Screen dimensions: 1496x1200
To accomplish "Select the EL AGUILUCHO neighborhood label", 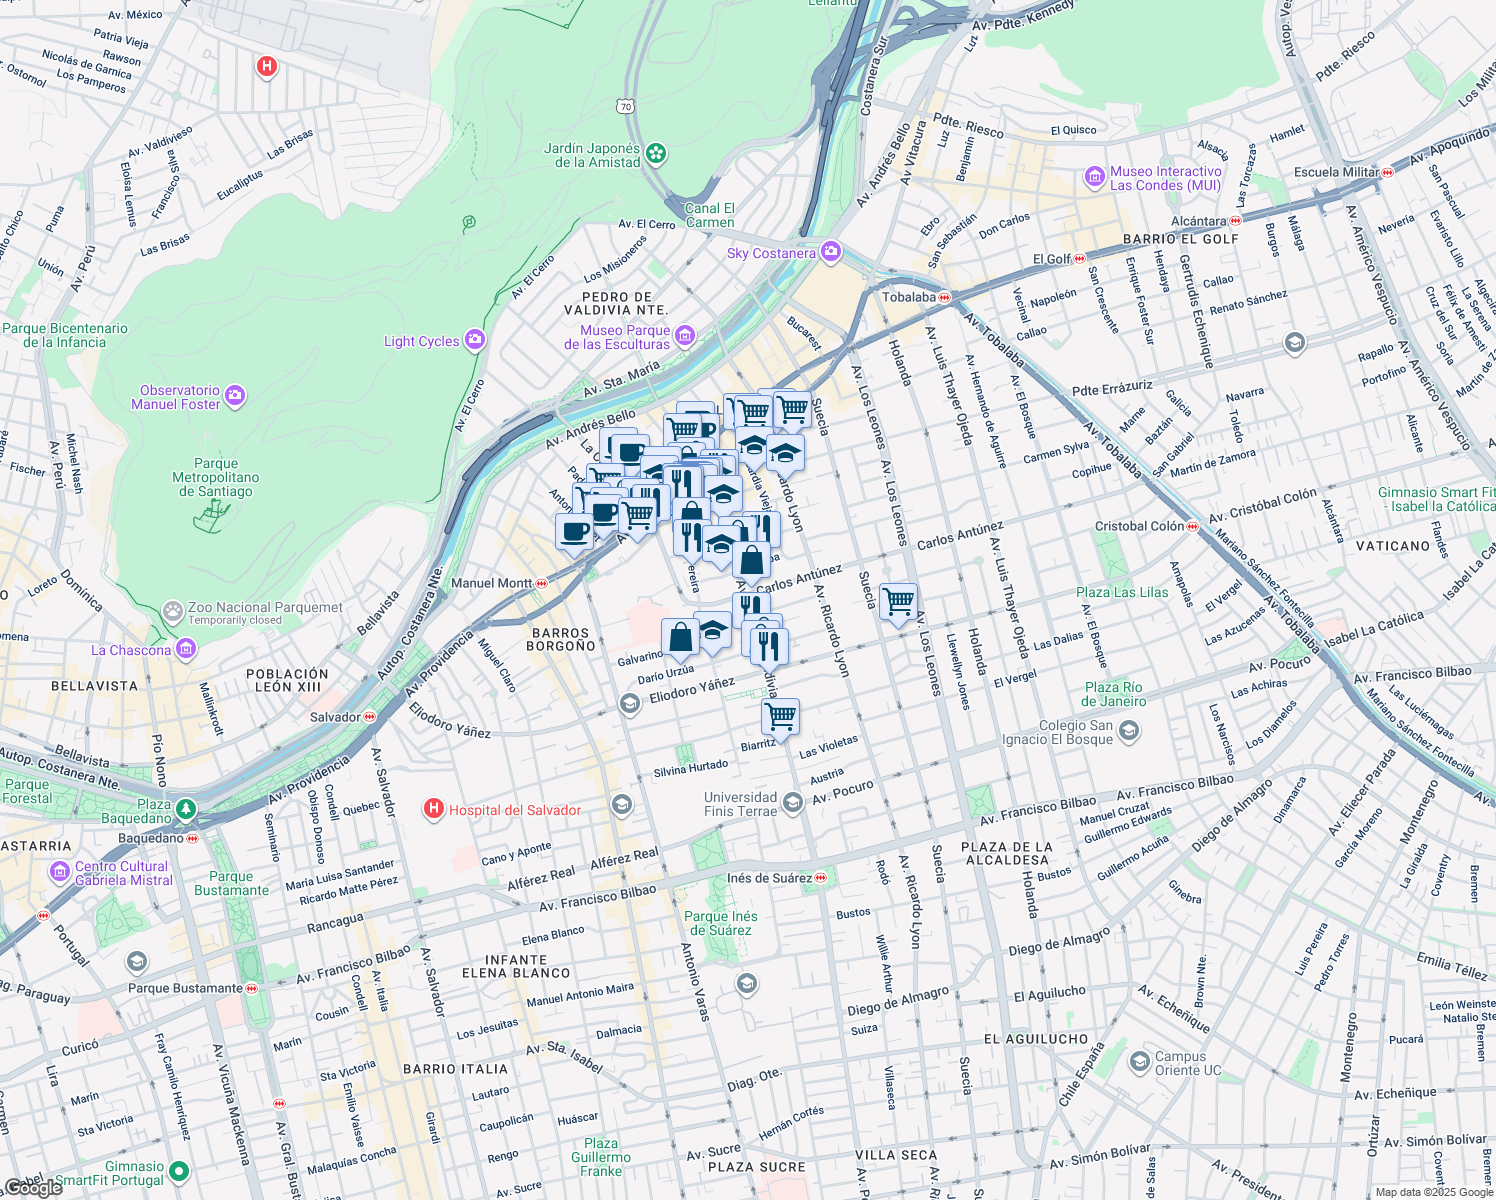I will pyautogui.click(x=1036, y=1039).
